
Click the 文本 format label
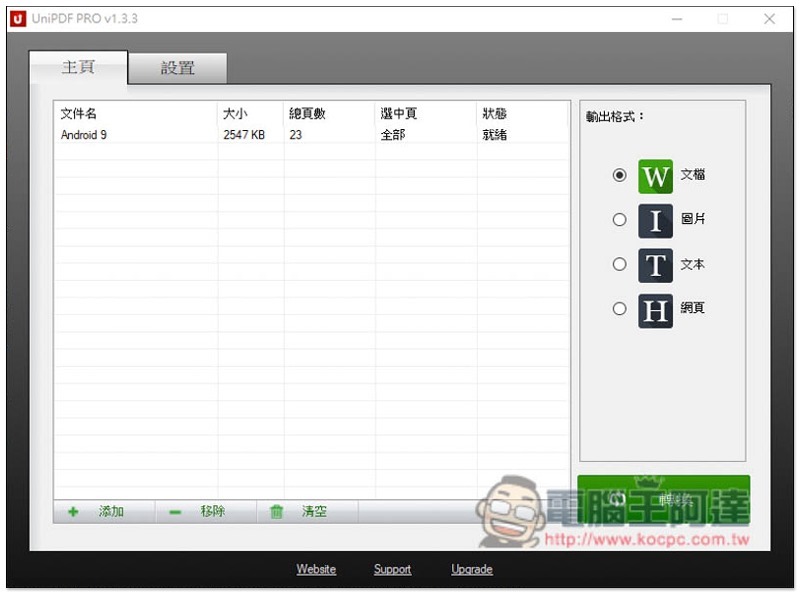(x=692, y=264)
